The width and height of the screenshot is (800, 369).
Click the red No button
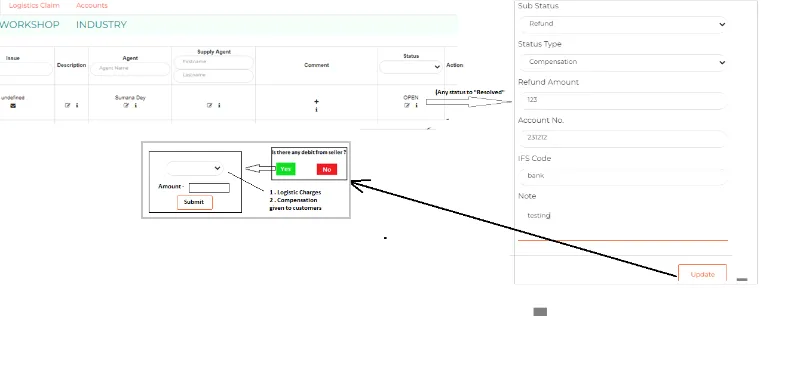[327, 169]
